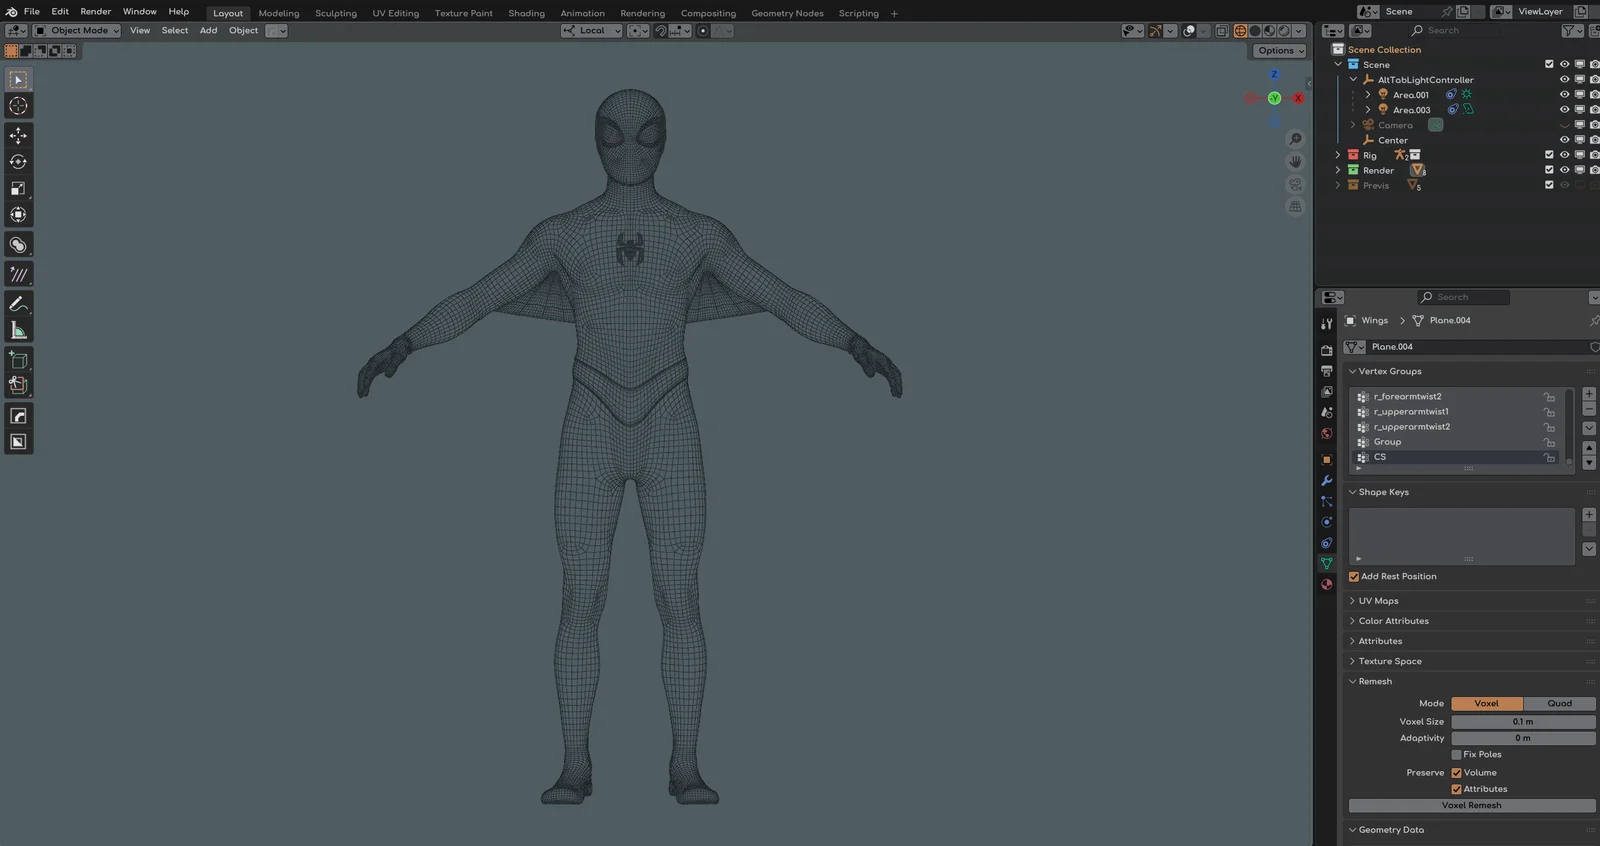Hide the Rig collection with eye icon
This screenshot has height=846, width=1600.
coord(1564,155)
